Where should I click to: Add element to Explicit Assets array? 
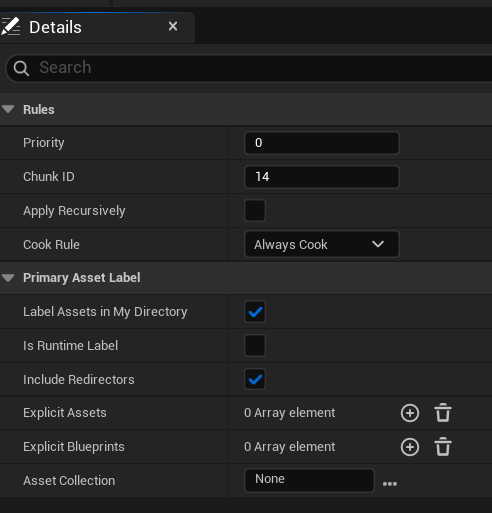tap(410, 413)
